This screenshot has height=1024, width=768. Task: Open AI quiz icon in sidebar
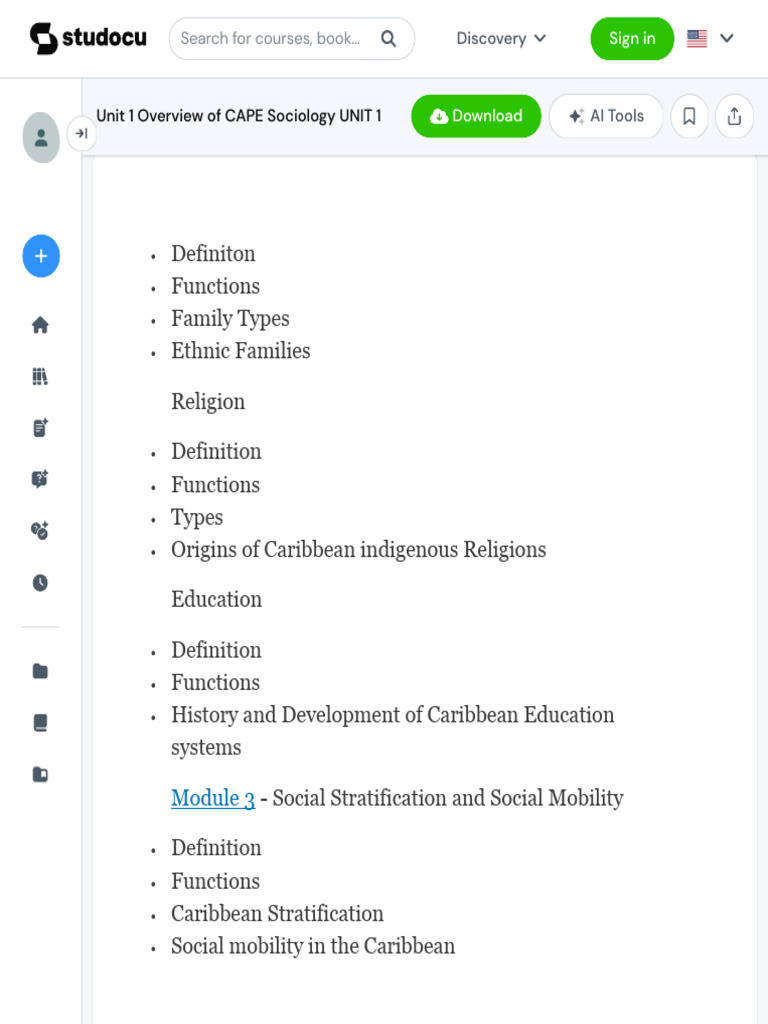click(x=40, y=531)
